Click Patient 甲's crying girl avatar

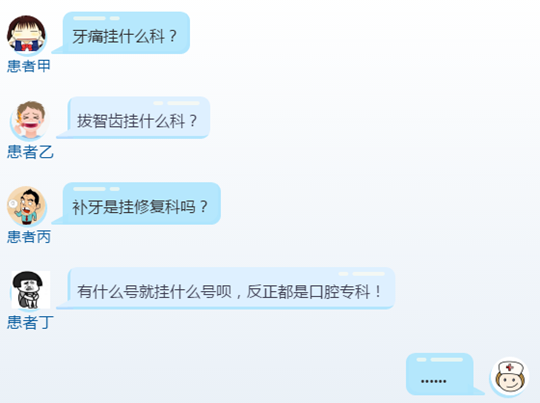pos(27,35)
